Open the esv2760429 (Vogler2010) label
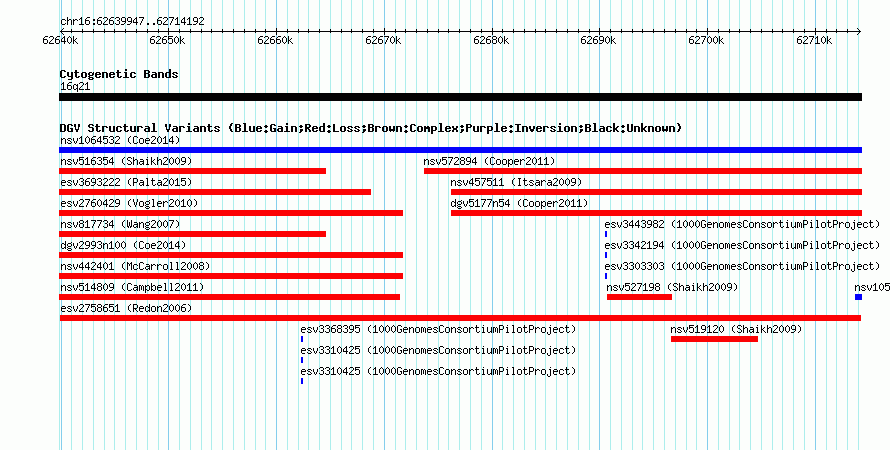The height and width of the screenshot is (450, 890). (x=129, y=203)
